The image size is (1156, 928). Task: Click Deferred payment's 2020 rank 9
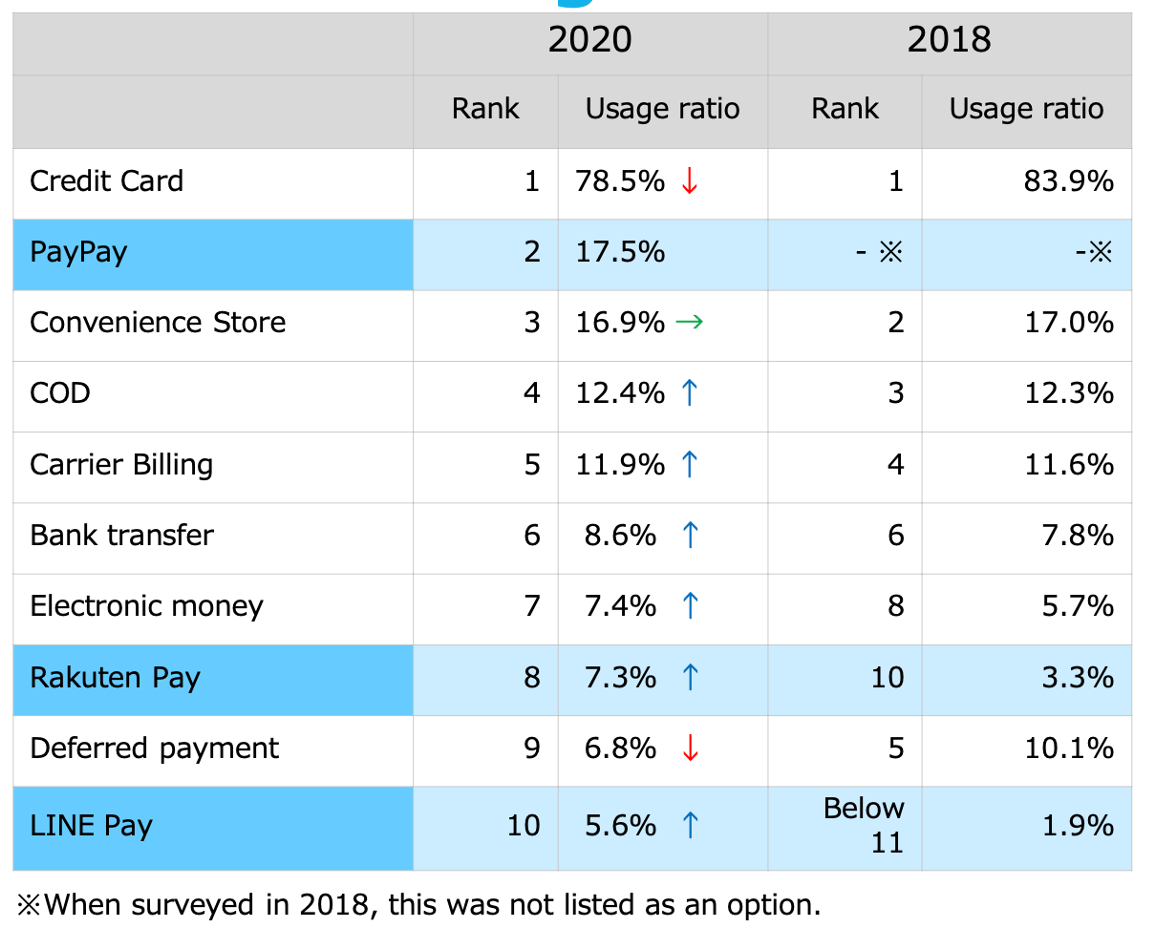click(532, 748)
